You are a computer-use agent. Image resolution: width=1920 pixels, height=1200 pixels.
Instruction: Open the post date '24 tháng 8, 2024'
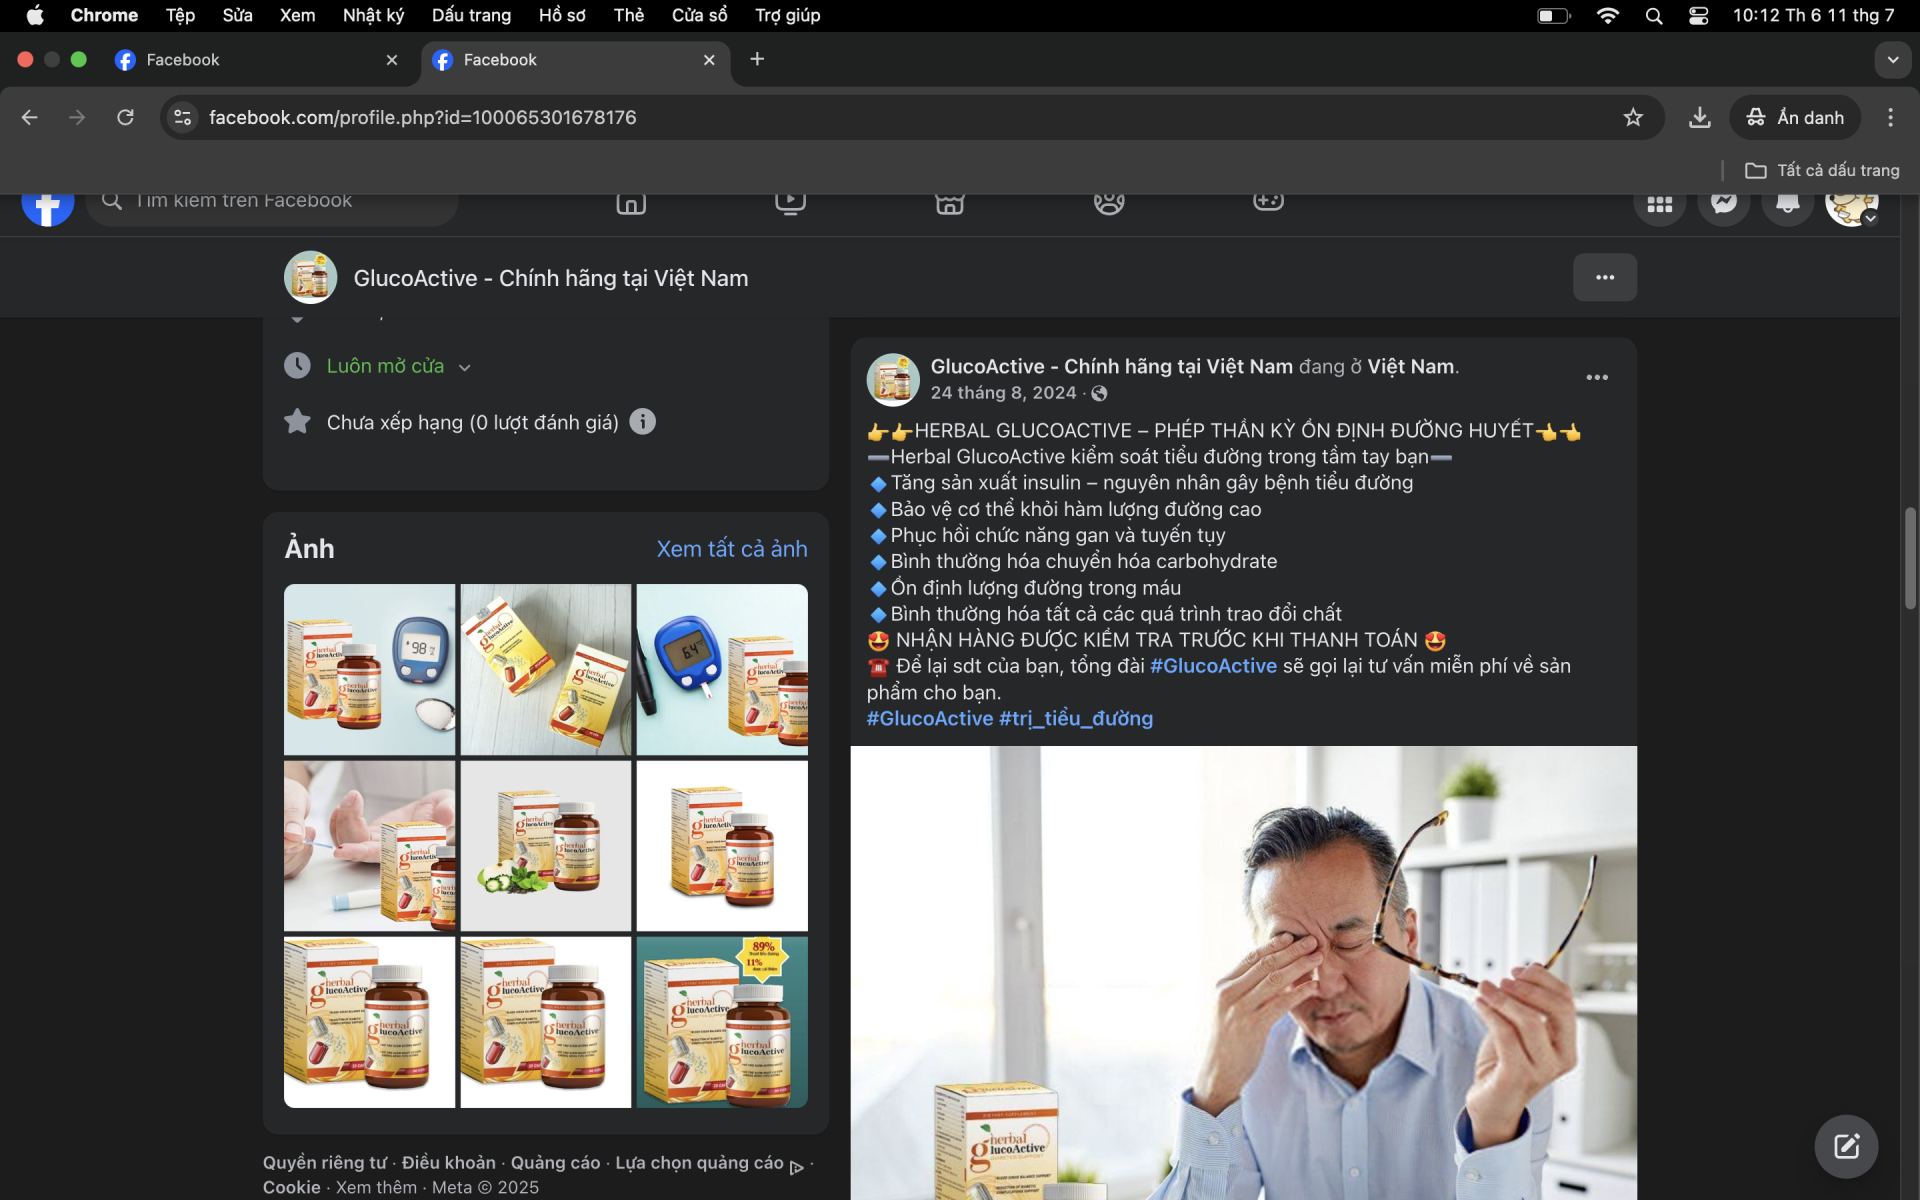tap(1003, 393)
